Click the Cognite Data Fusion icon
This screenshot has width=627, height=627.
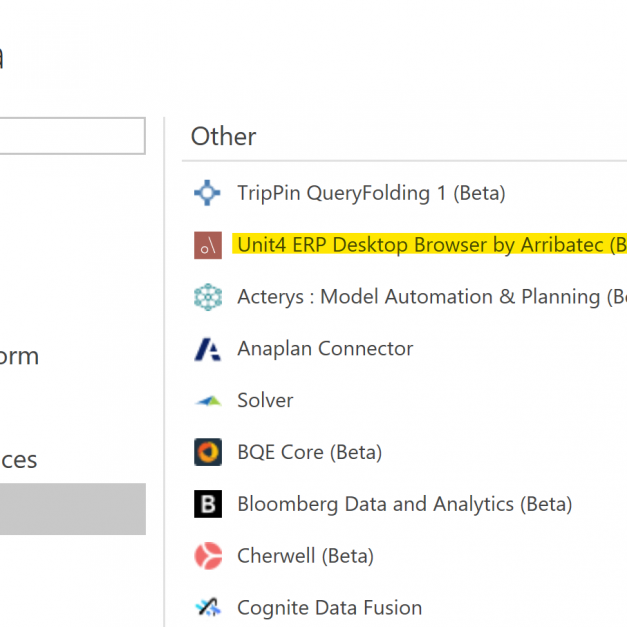coord(208,607)
